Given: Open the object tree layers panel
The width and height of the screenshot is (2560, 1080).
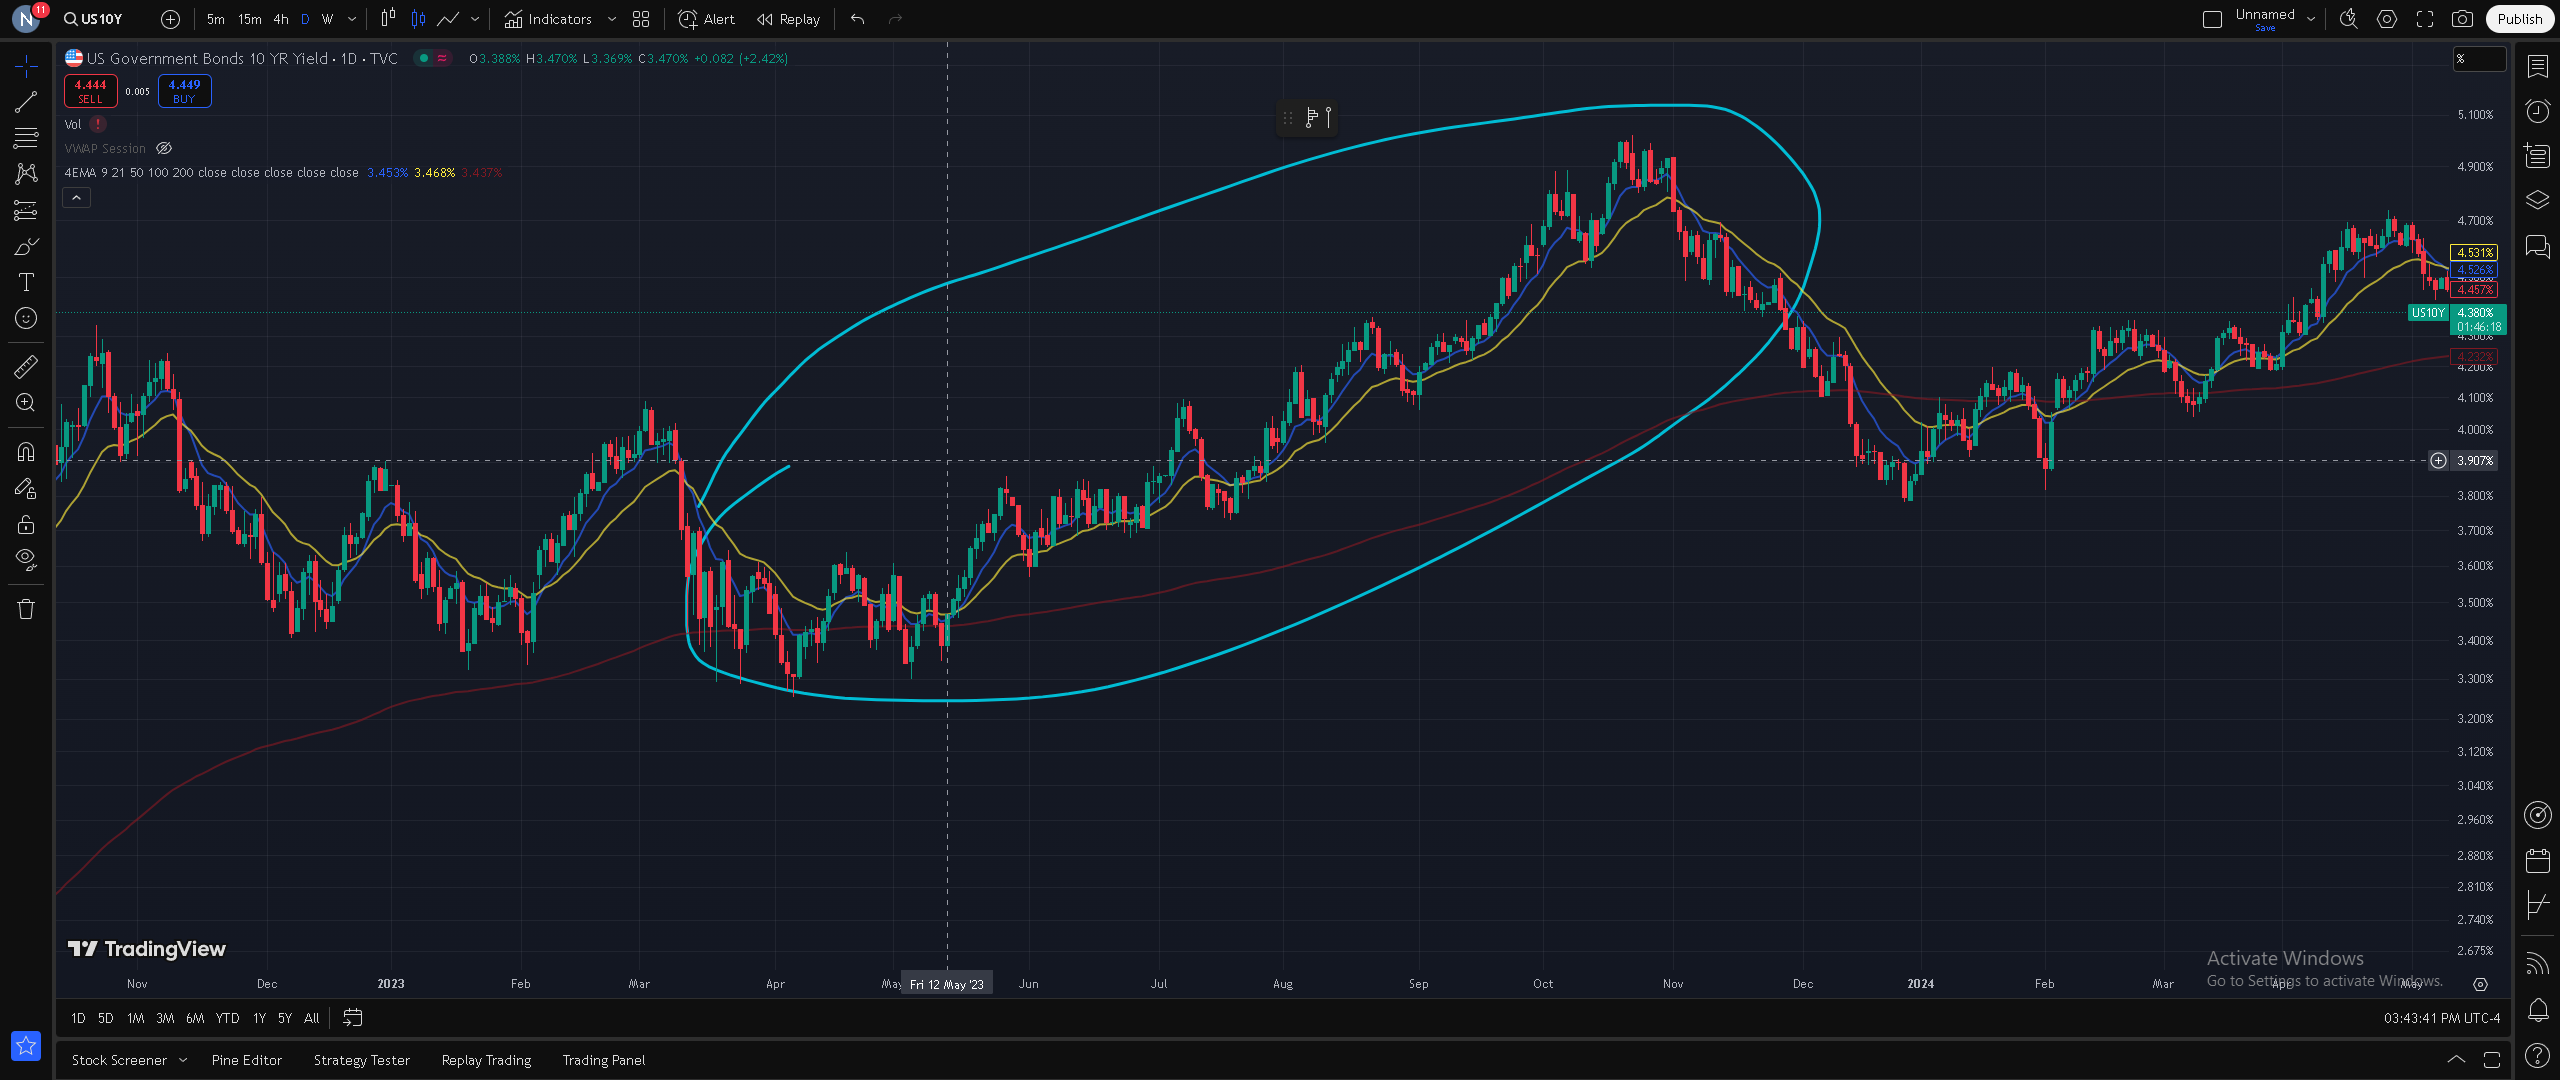Looking at the screenshot, I should click(2537, 200).
